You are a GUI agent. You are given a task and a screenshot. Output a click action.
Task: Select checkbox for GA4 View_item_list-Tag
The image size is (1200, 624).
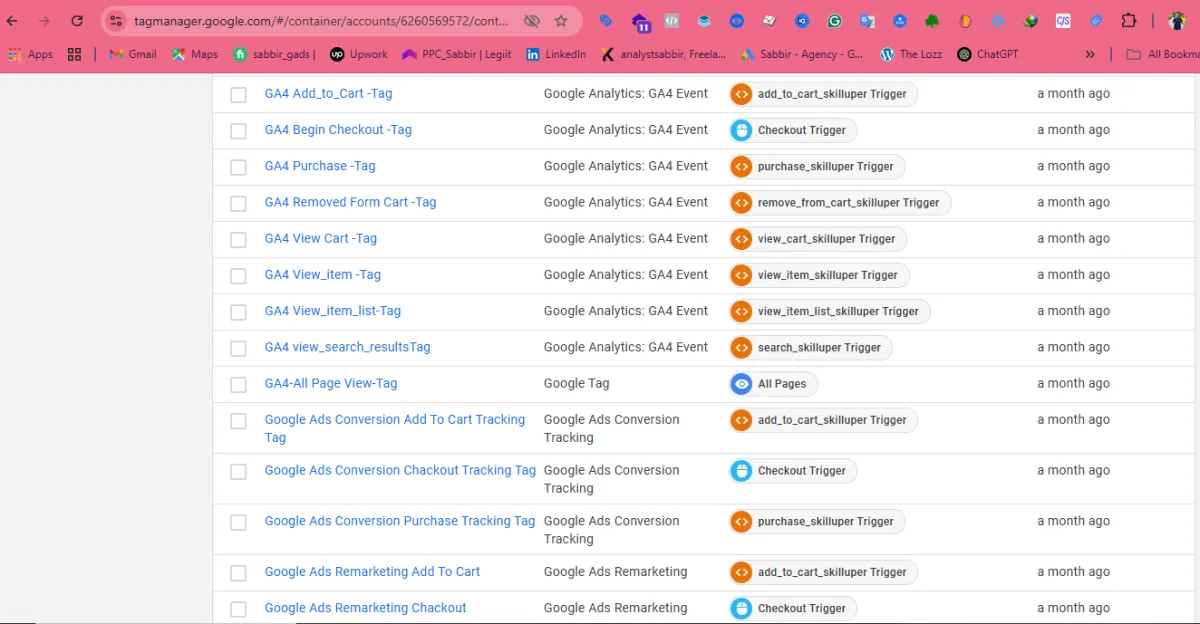coord(238,312)
